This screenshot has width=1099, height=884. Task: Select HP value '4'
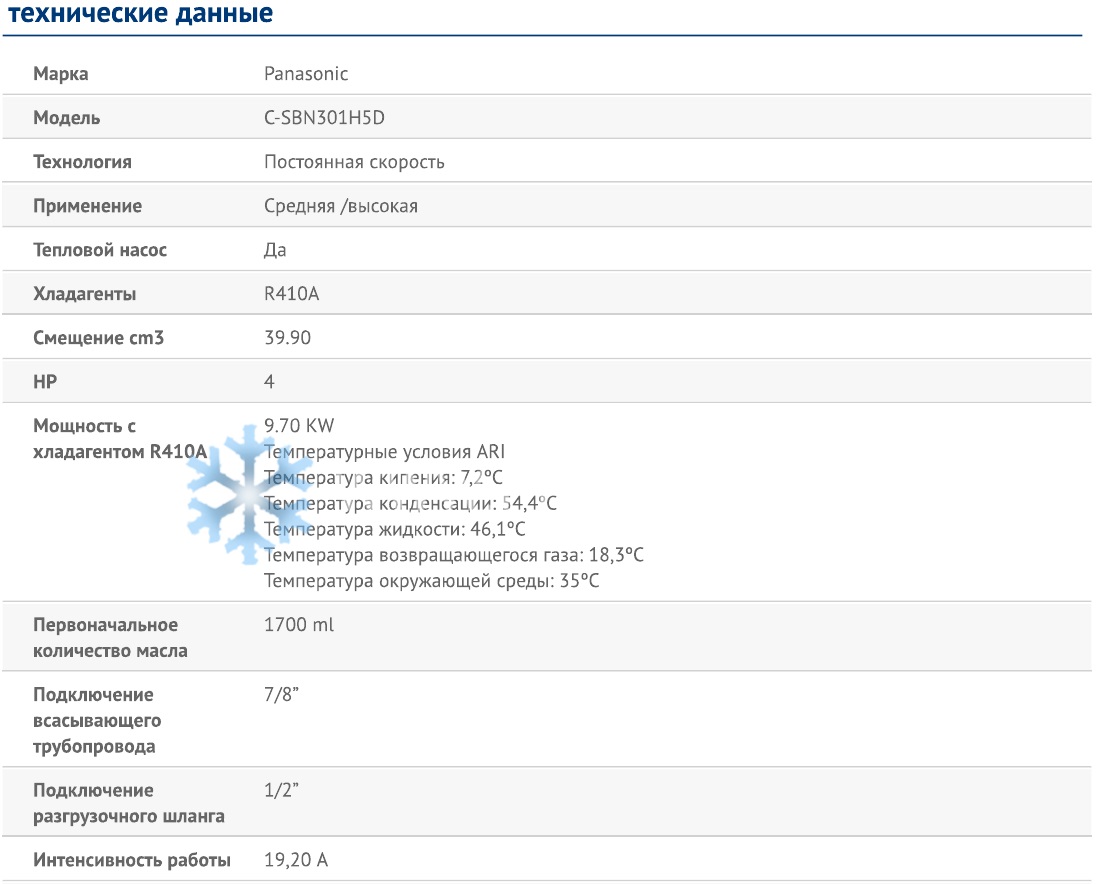click(269, 382)
